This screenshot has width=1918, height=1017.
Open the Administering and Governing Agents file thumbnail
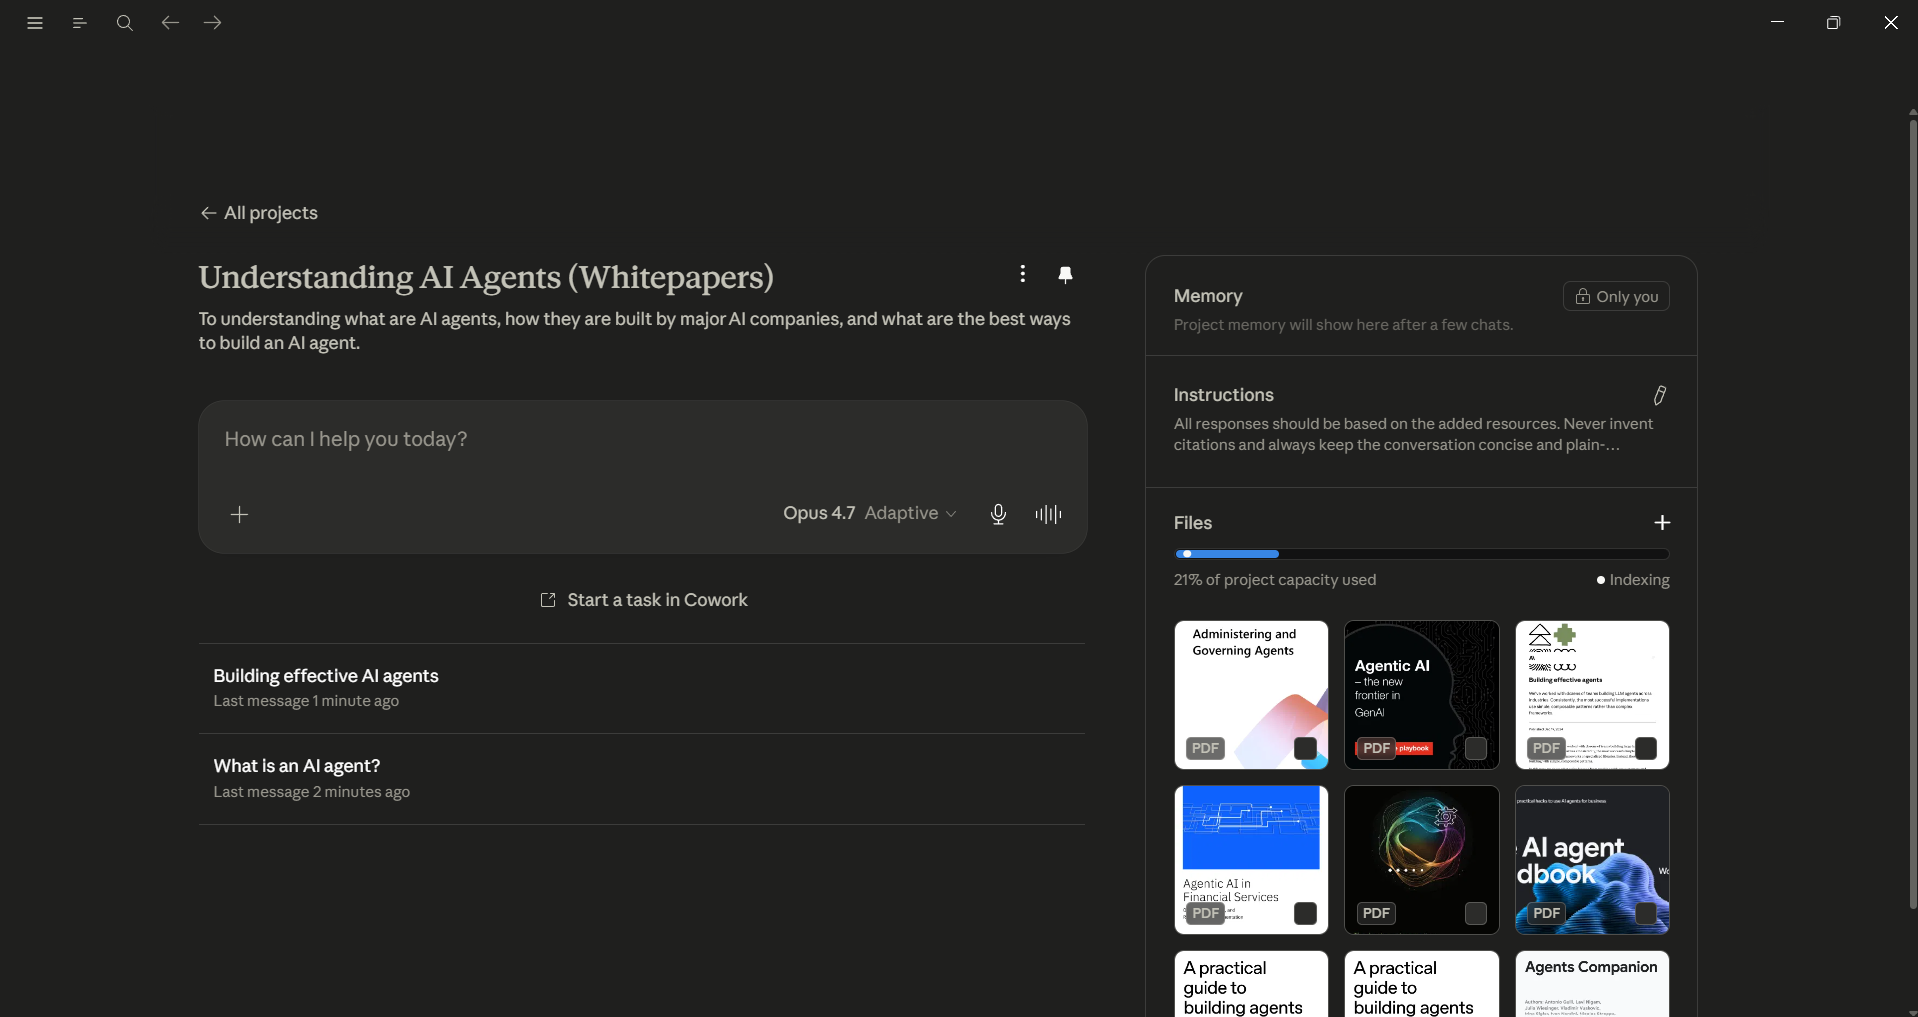[1251, 695]
